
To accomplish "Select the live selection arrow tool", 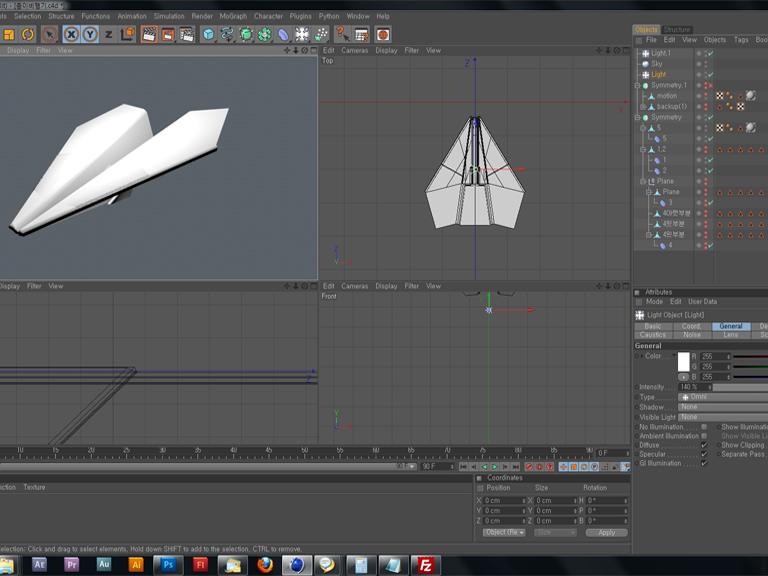I will coord(49,34).
